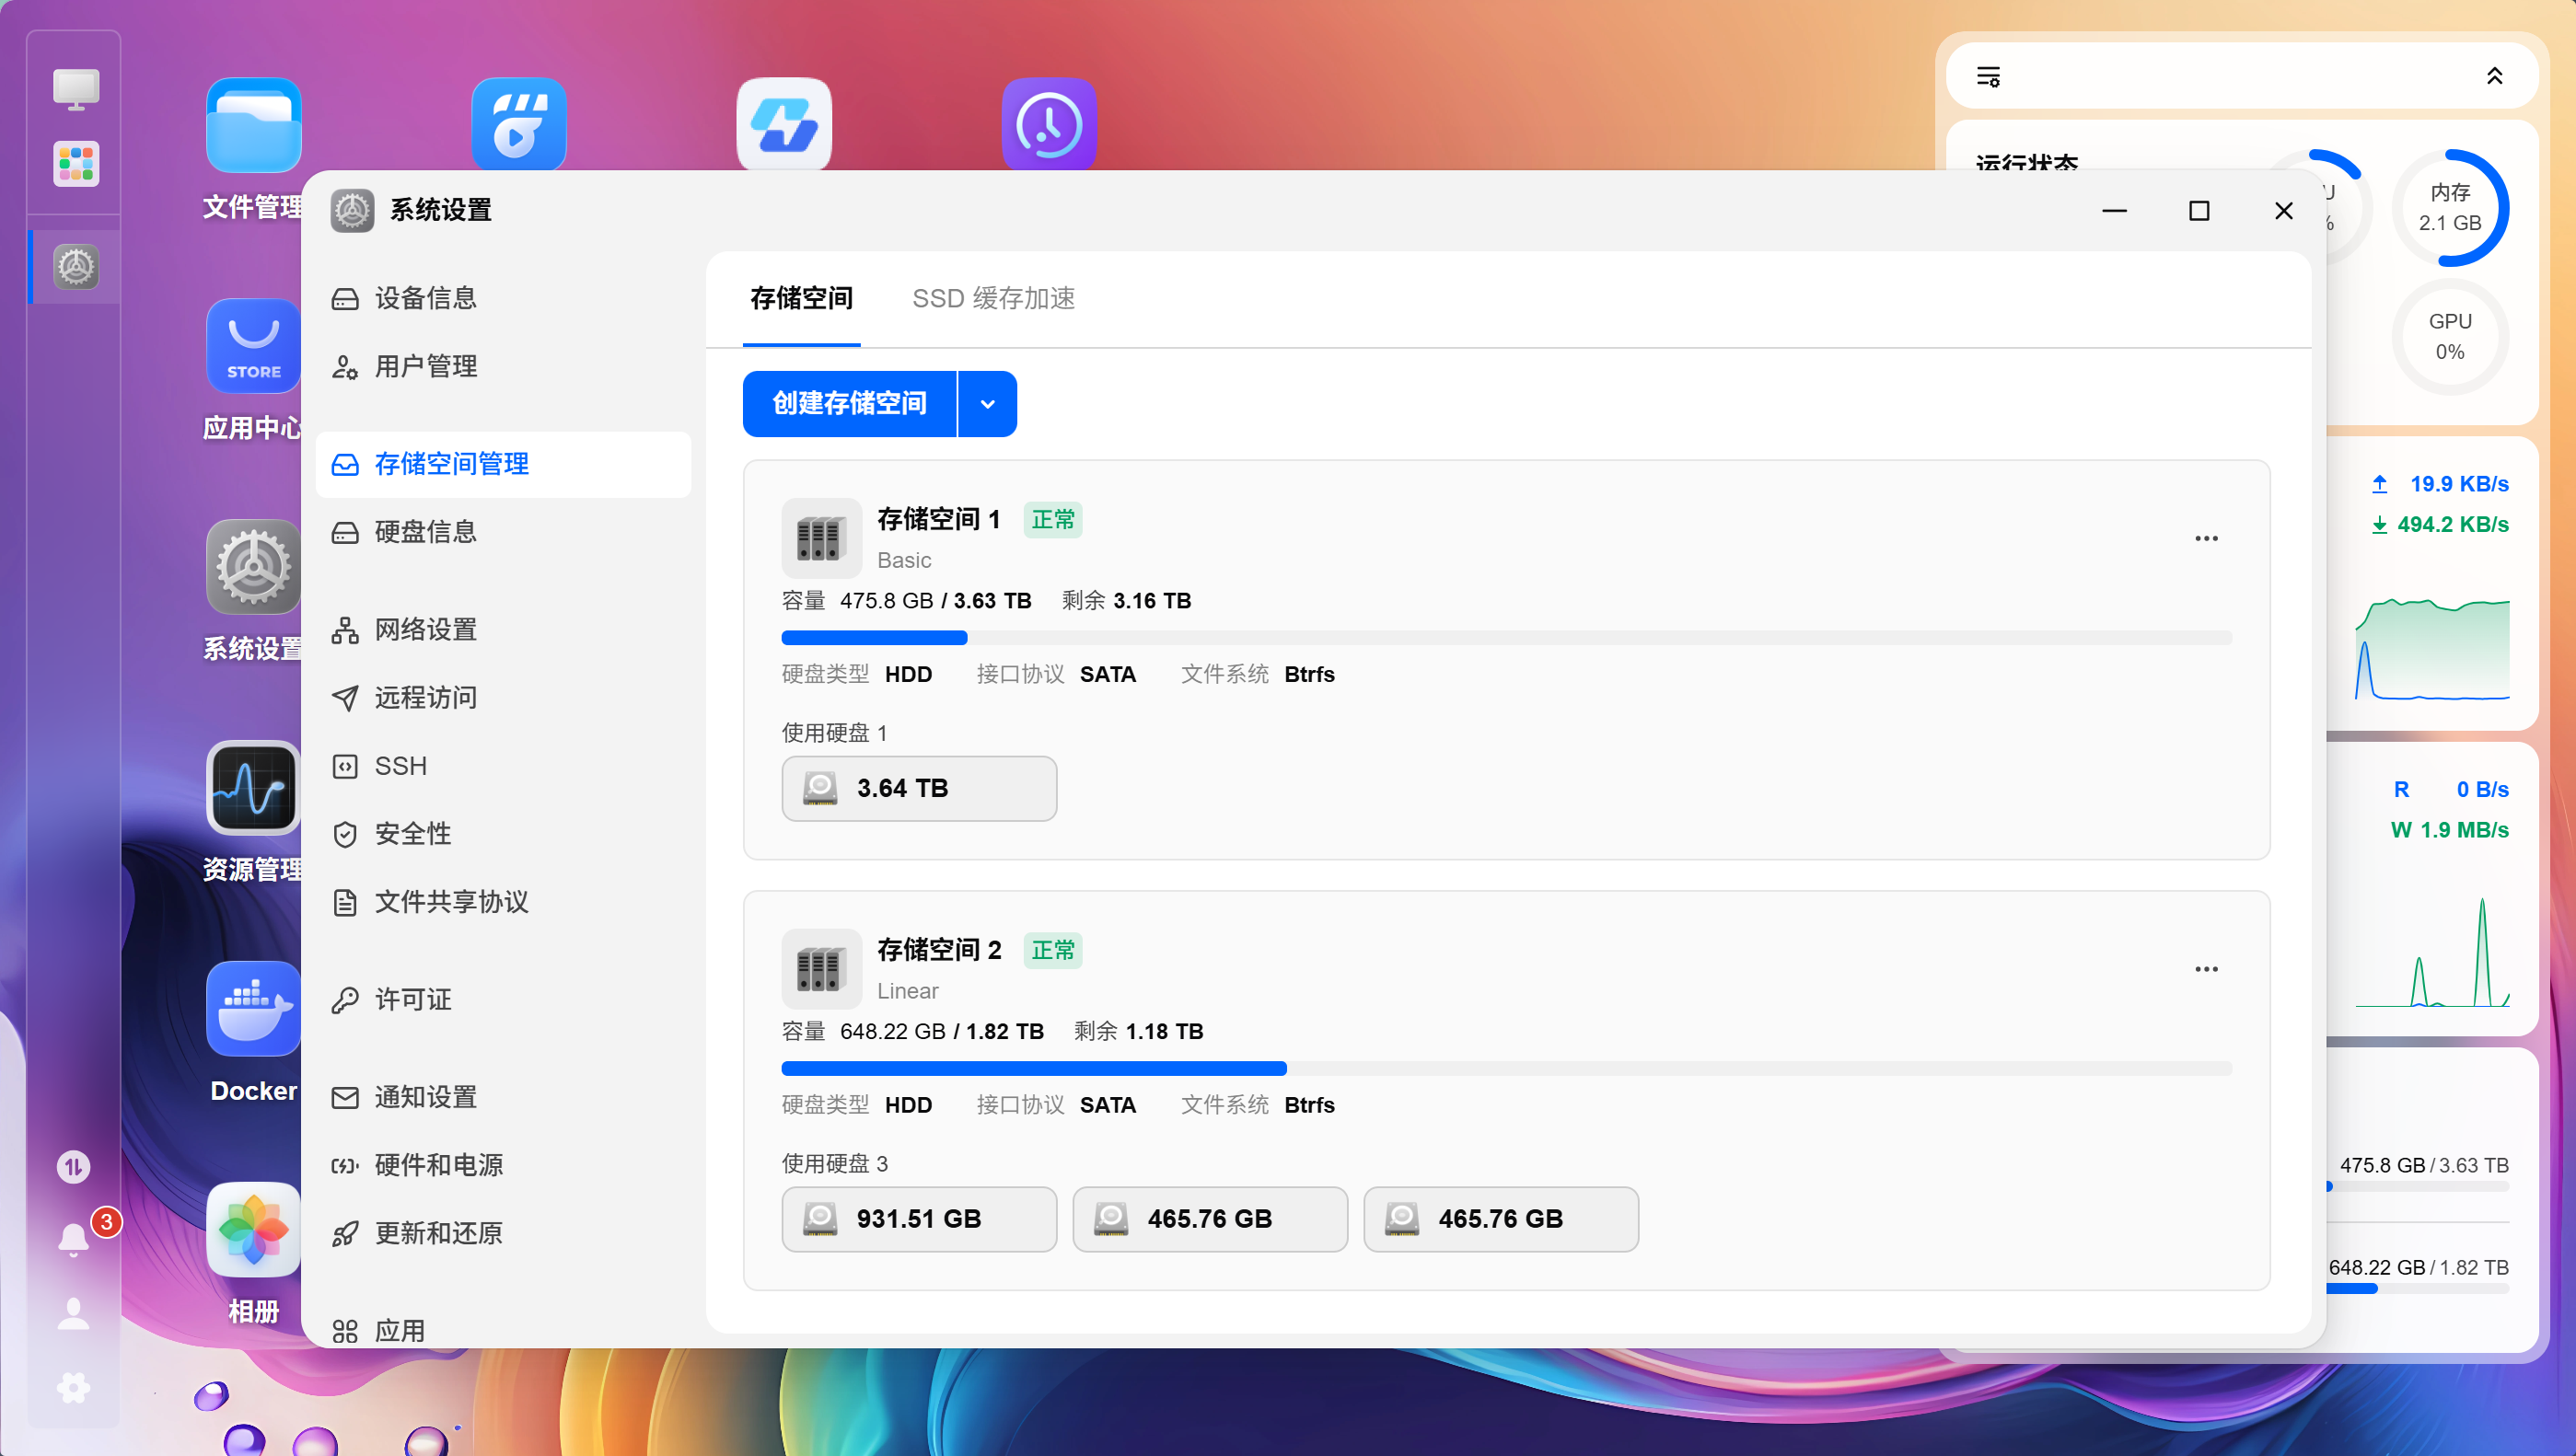Click the 3.64 TB disk chip
Screen dimensions: 2576x1456
919,788
